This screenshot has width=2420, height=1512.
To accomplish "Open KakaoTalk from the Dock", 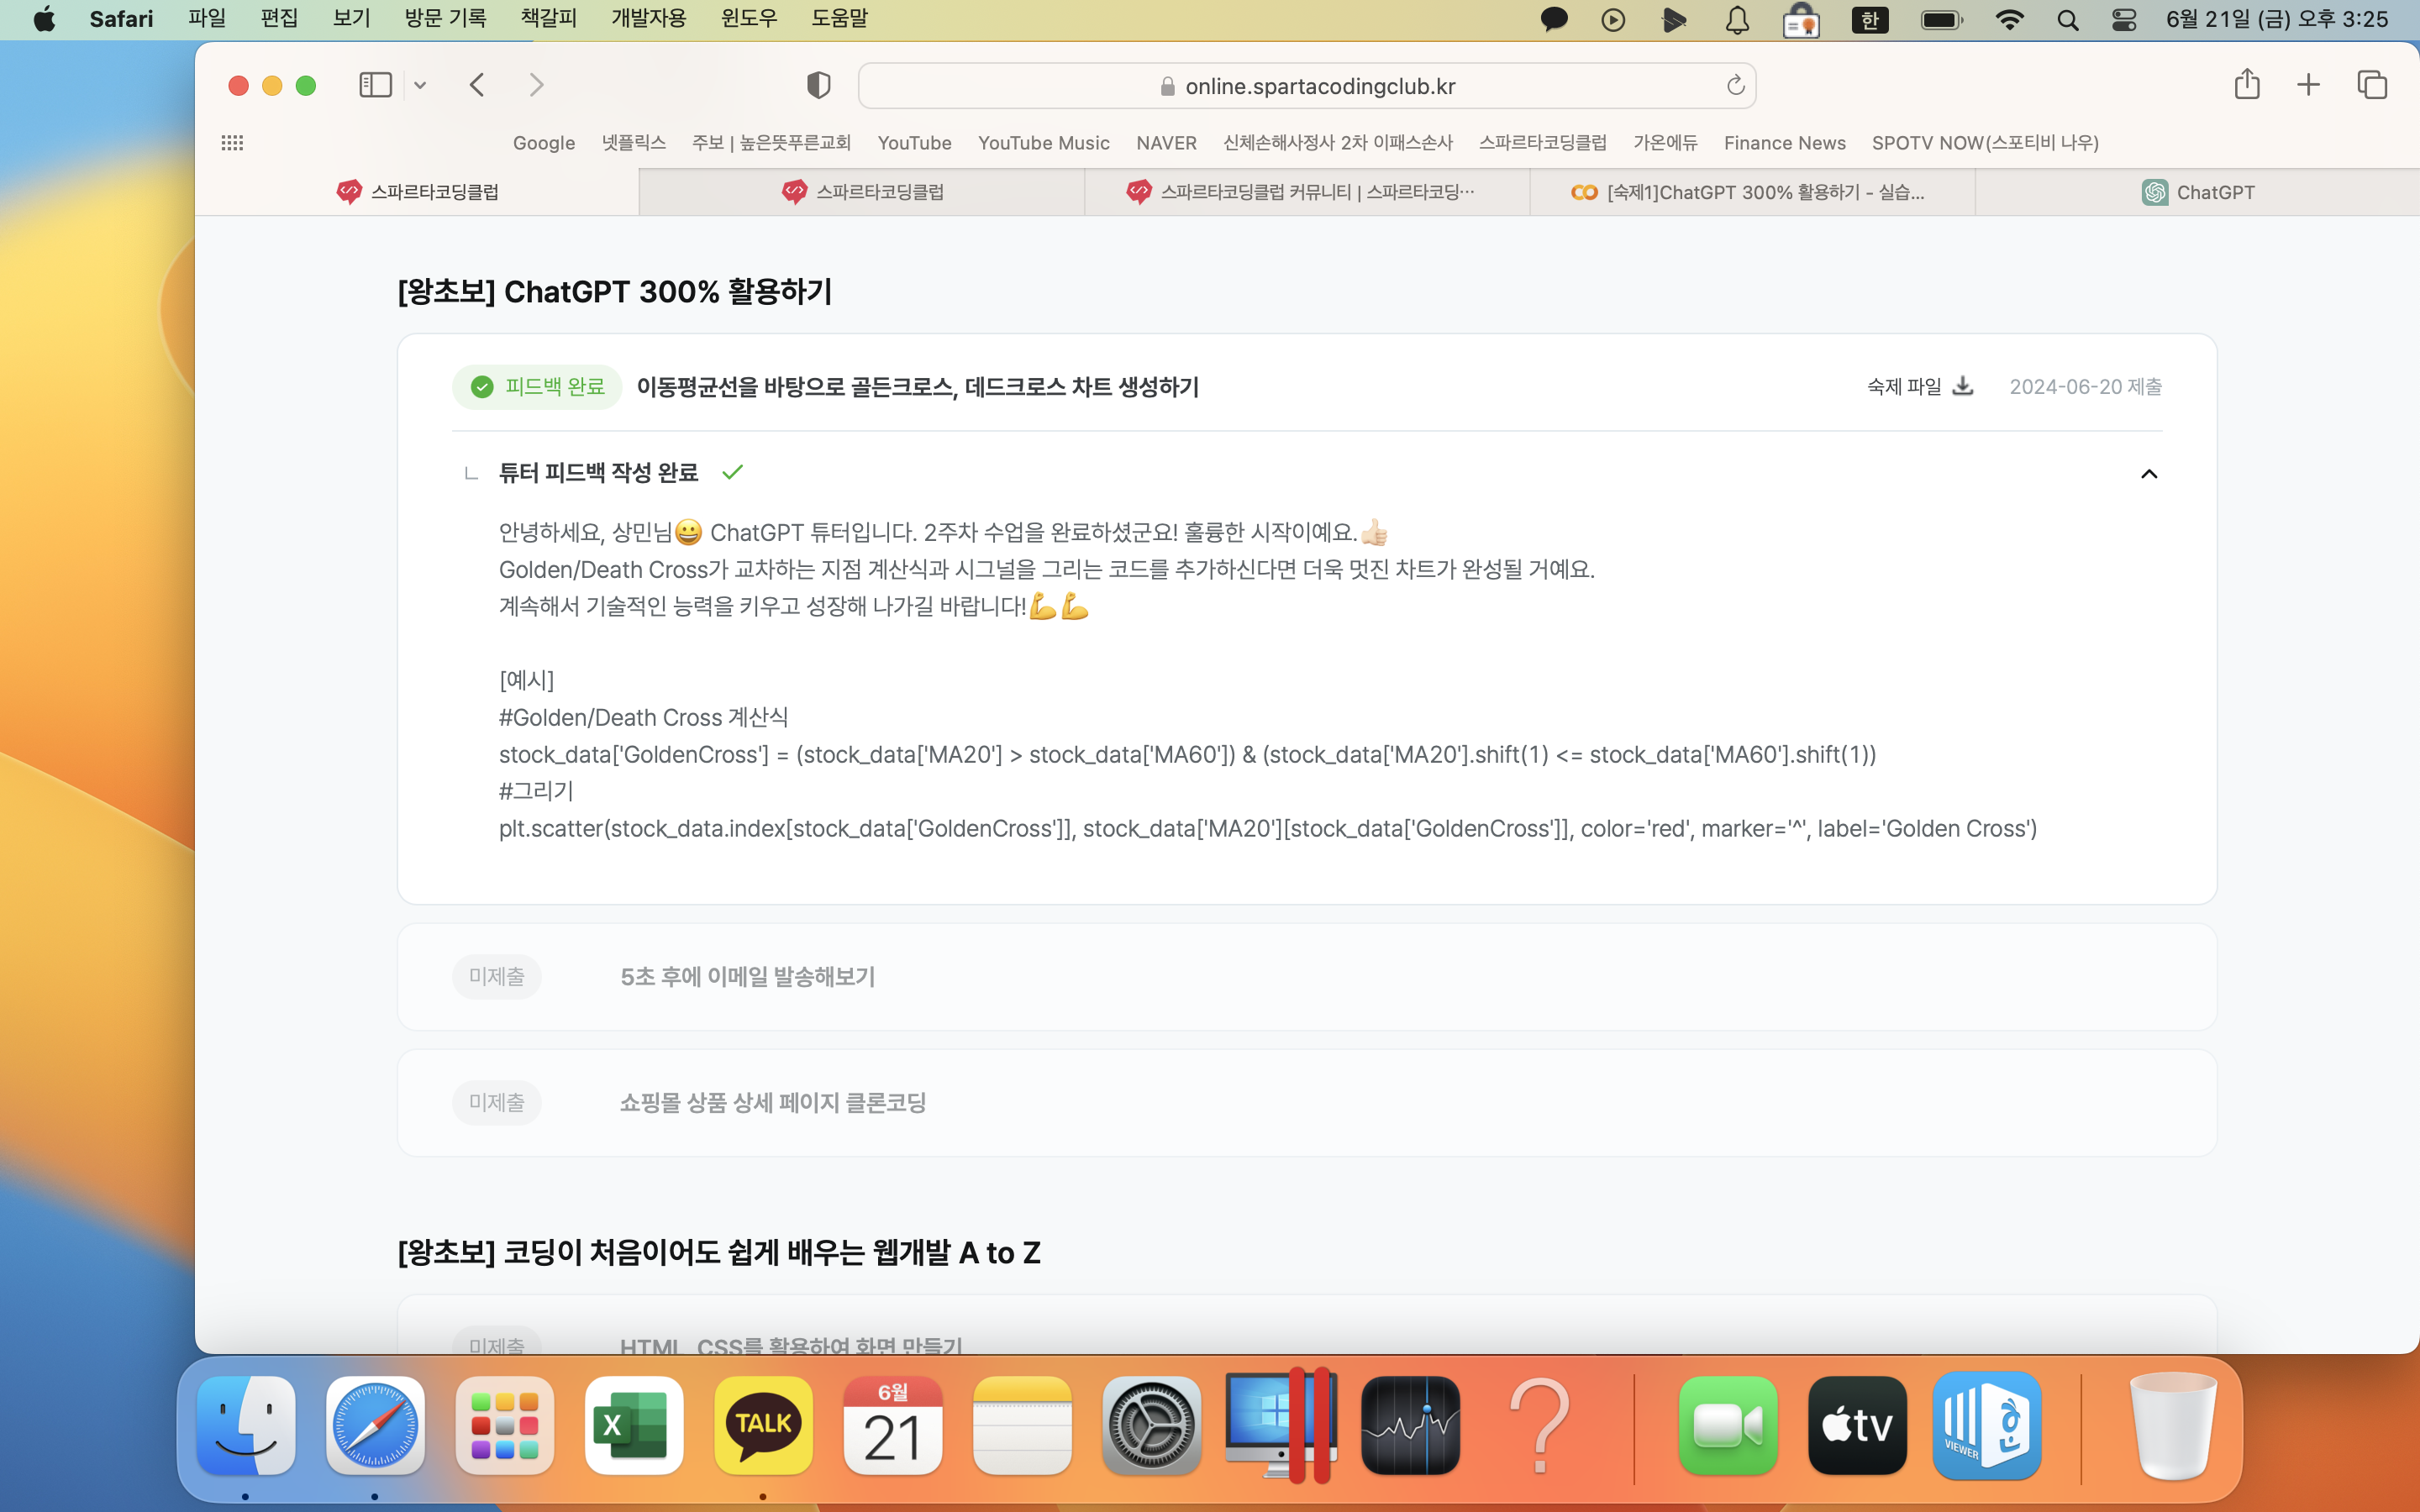I will pyautogui.click(x=763, y=1426).
